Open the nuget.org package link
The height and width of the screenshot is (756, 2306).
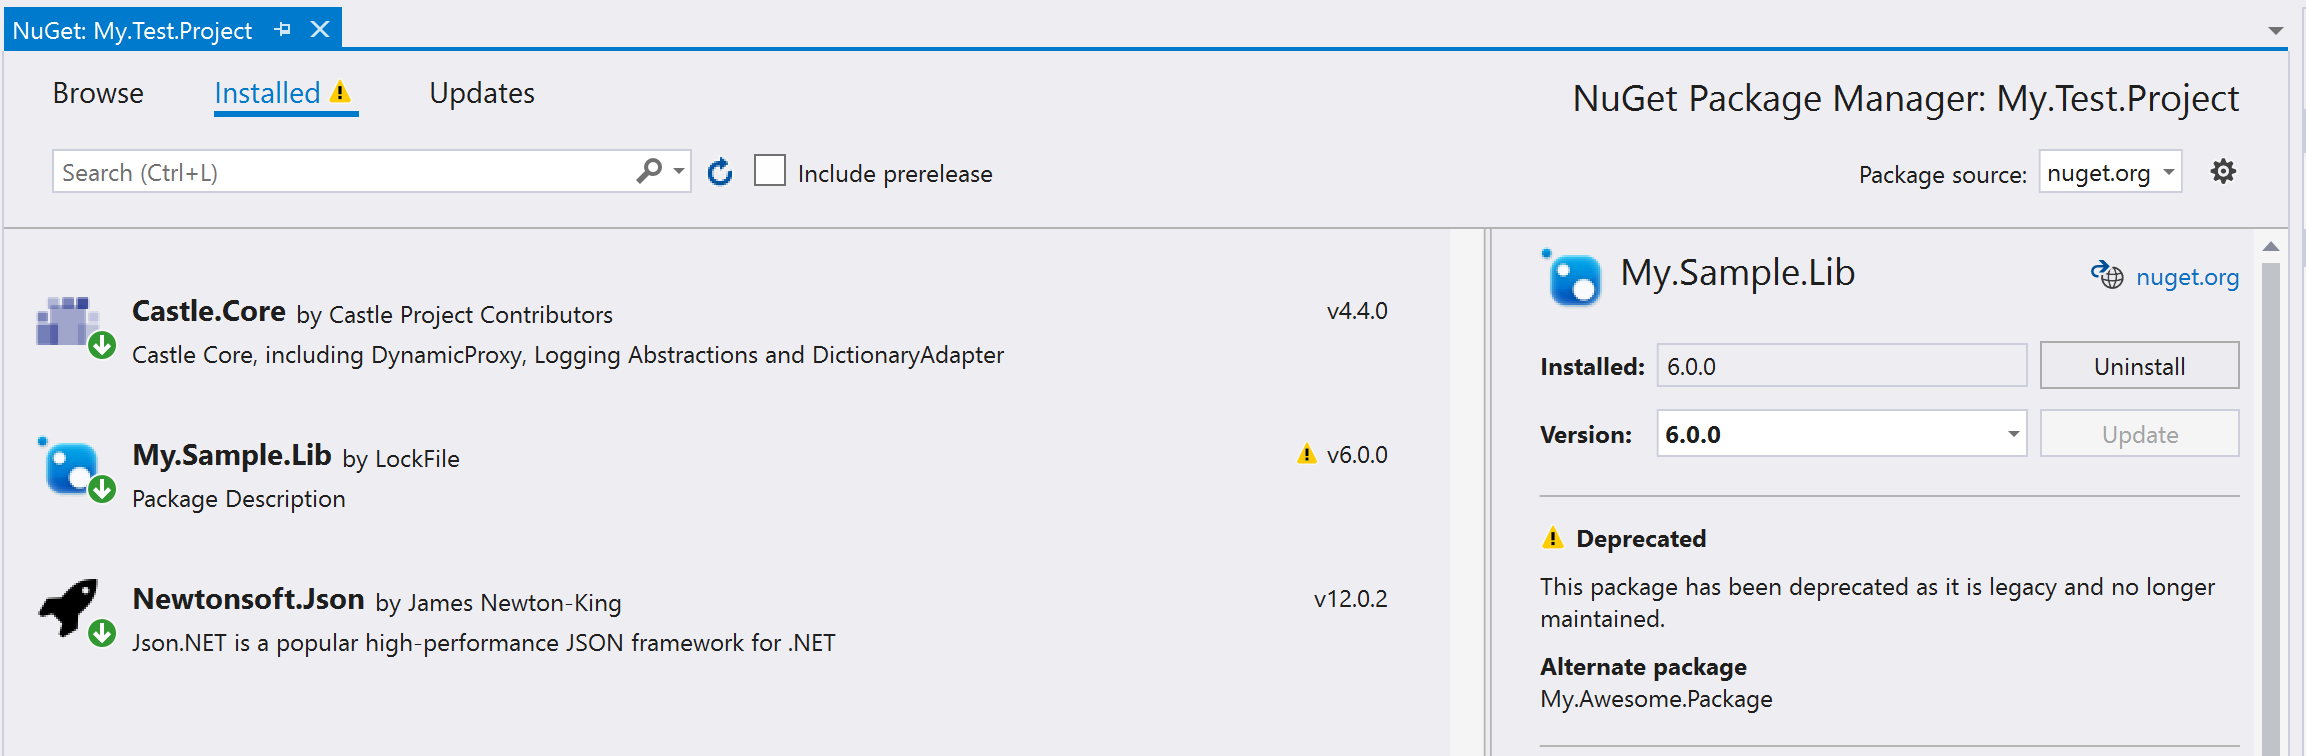pos(2186,277)
